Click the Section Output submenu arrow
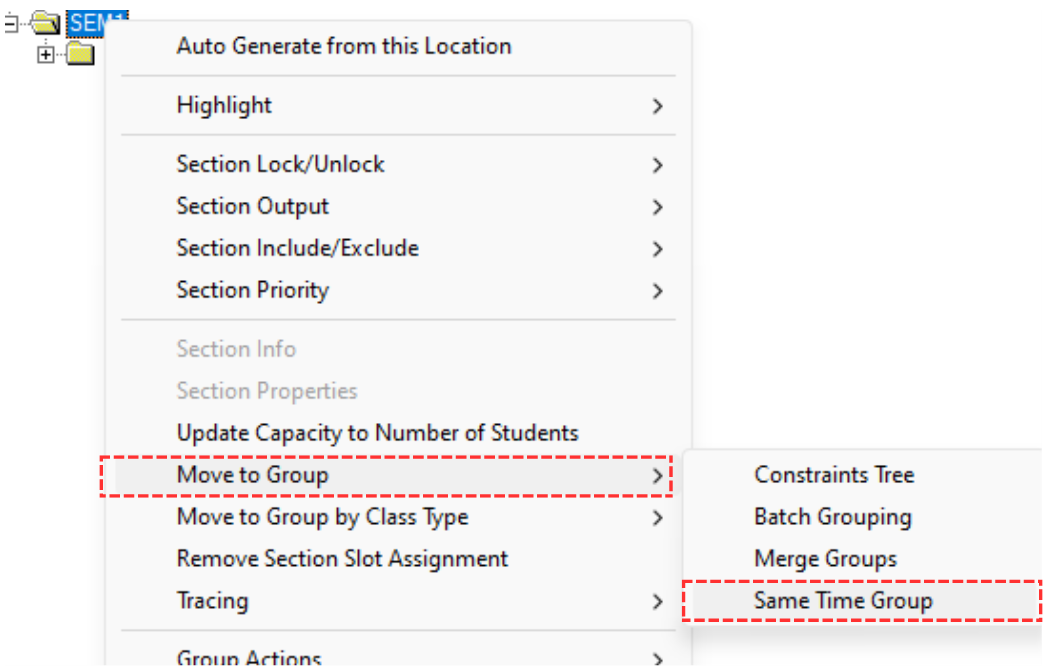 pyautogui.click(x=657, y=207)
